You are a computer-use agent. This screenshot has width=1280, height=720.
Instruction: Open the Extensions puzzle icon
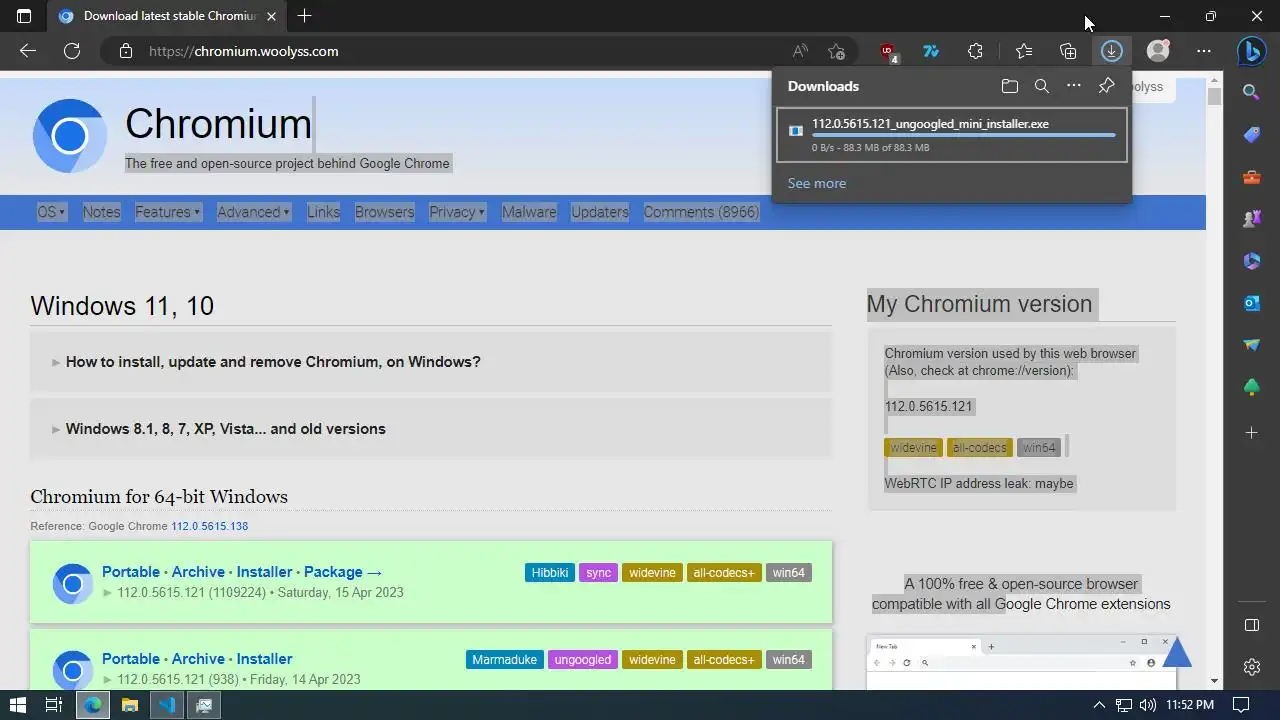coord(975,51)
